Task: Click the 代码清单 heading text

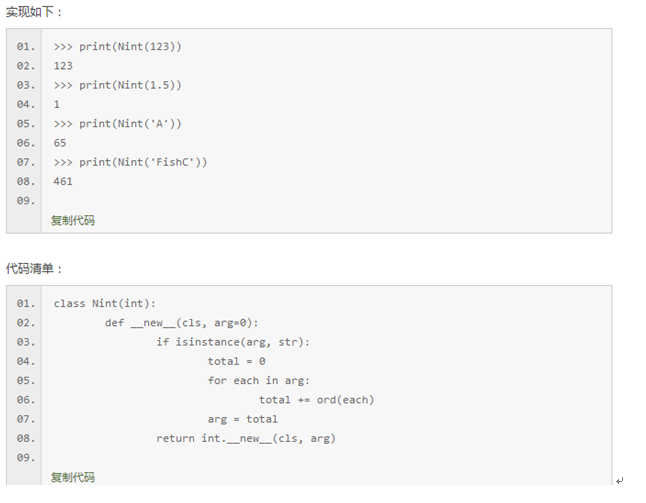Action: point(34,269)
